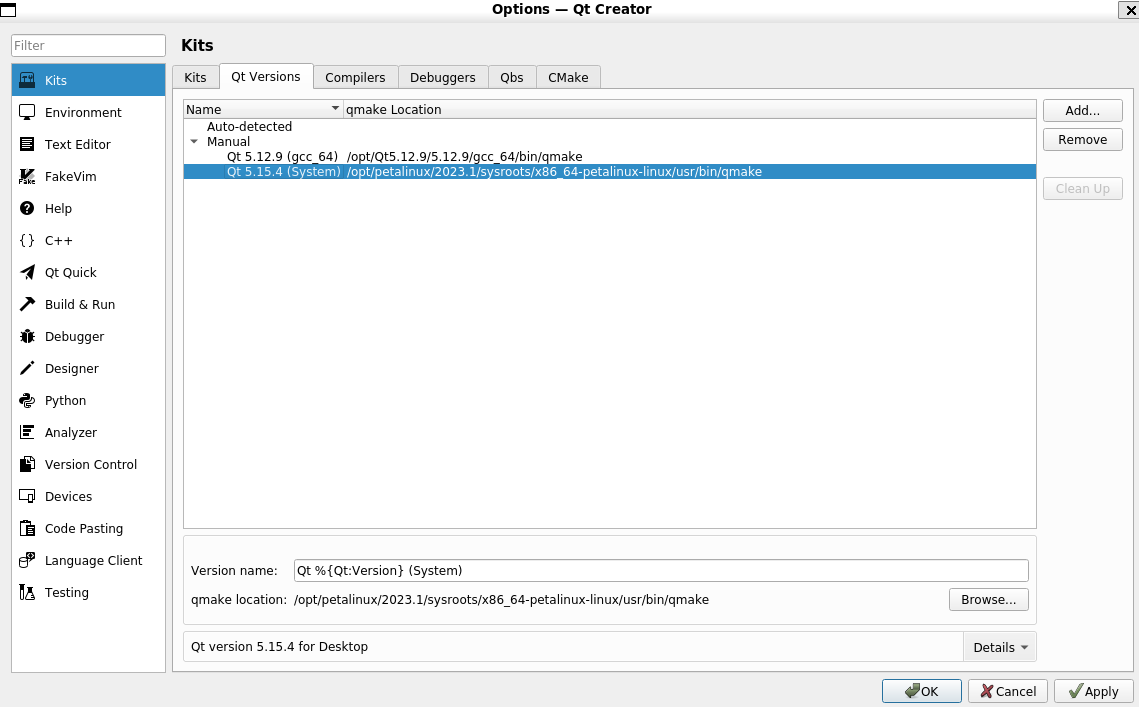
Task: Confirm with the OK button
Action: [x=921, y=691]
